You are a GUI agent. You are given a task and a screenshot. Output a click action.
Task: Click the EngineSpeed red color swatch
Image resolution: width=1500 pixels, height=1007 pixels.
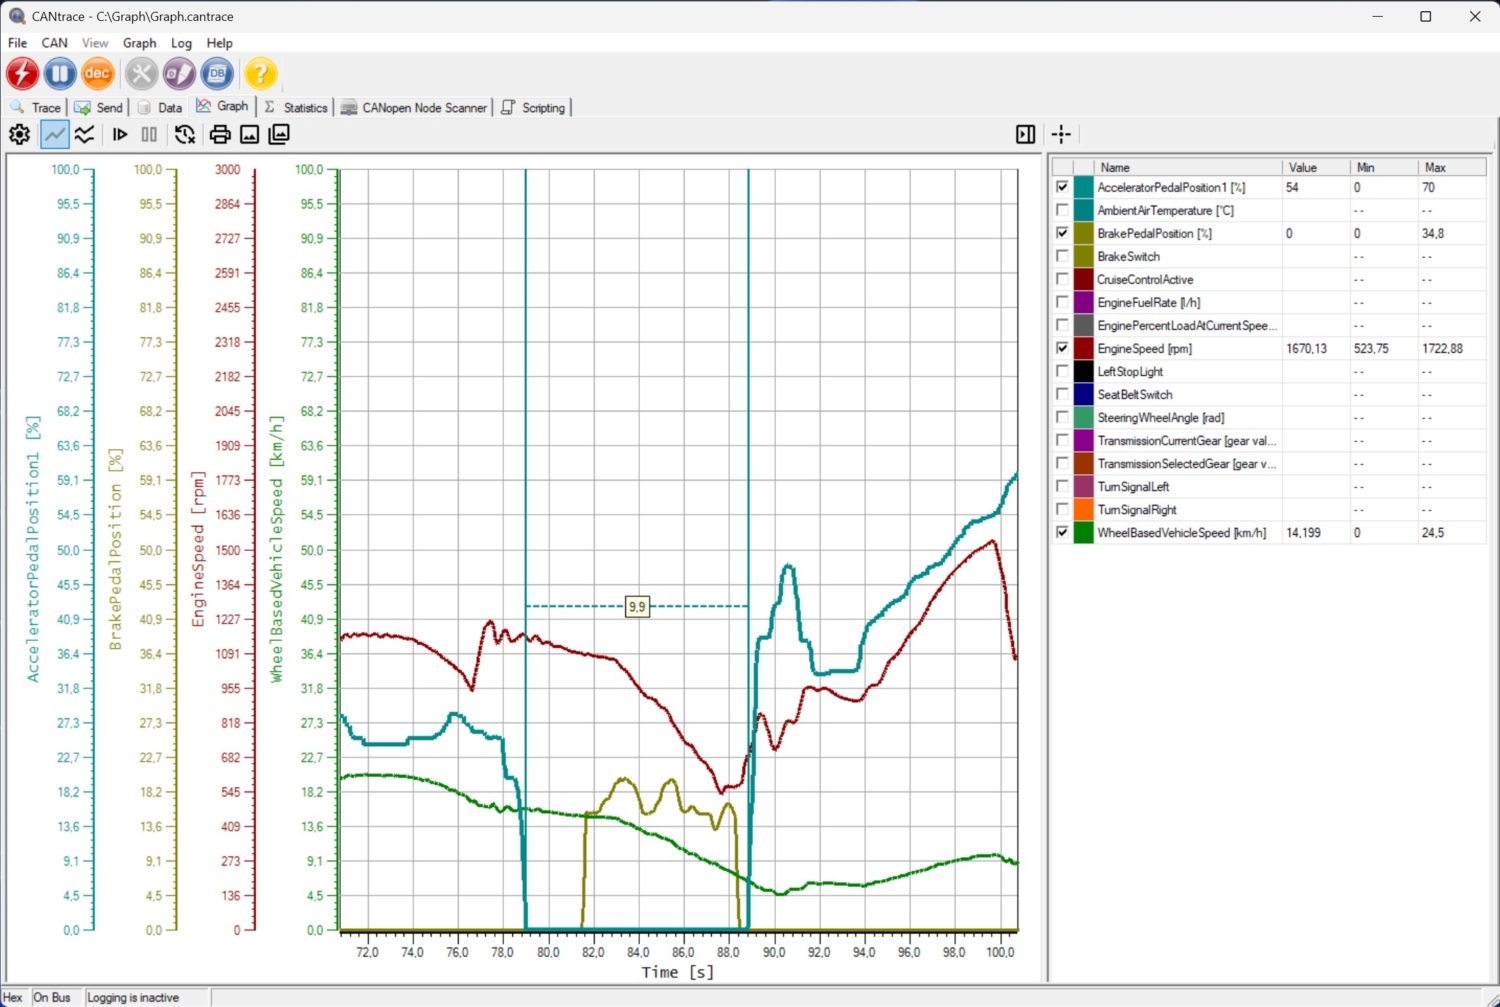coord(1083,348)
